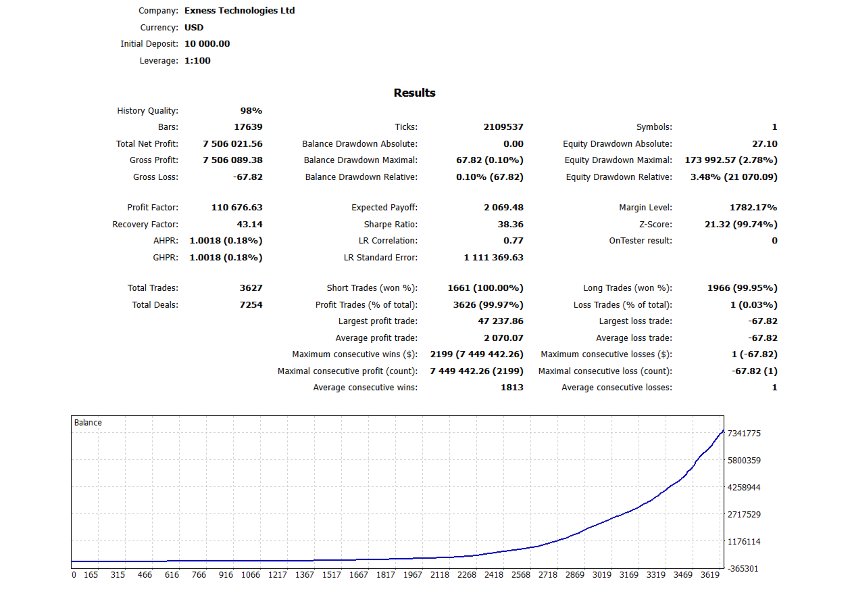Click Maximal consecutive profit value 7 449 442.26 (2199)
Viewport: 852px width, 600px height.
[x=477, y=371]
